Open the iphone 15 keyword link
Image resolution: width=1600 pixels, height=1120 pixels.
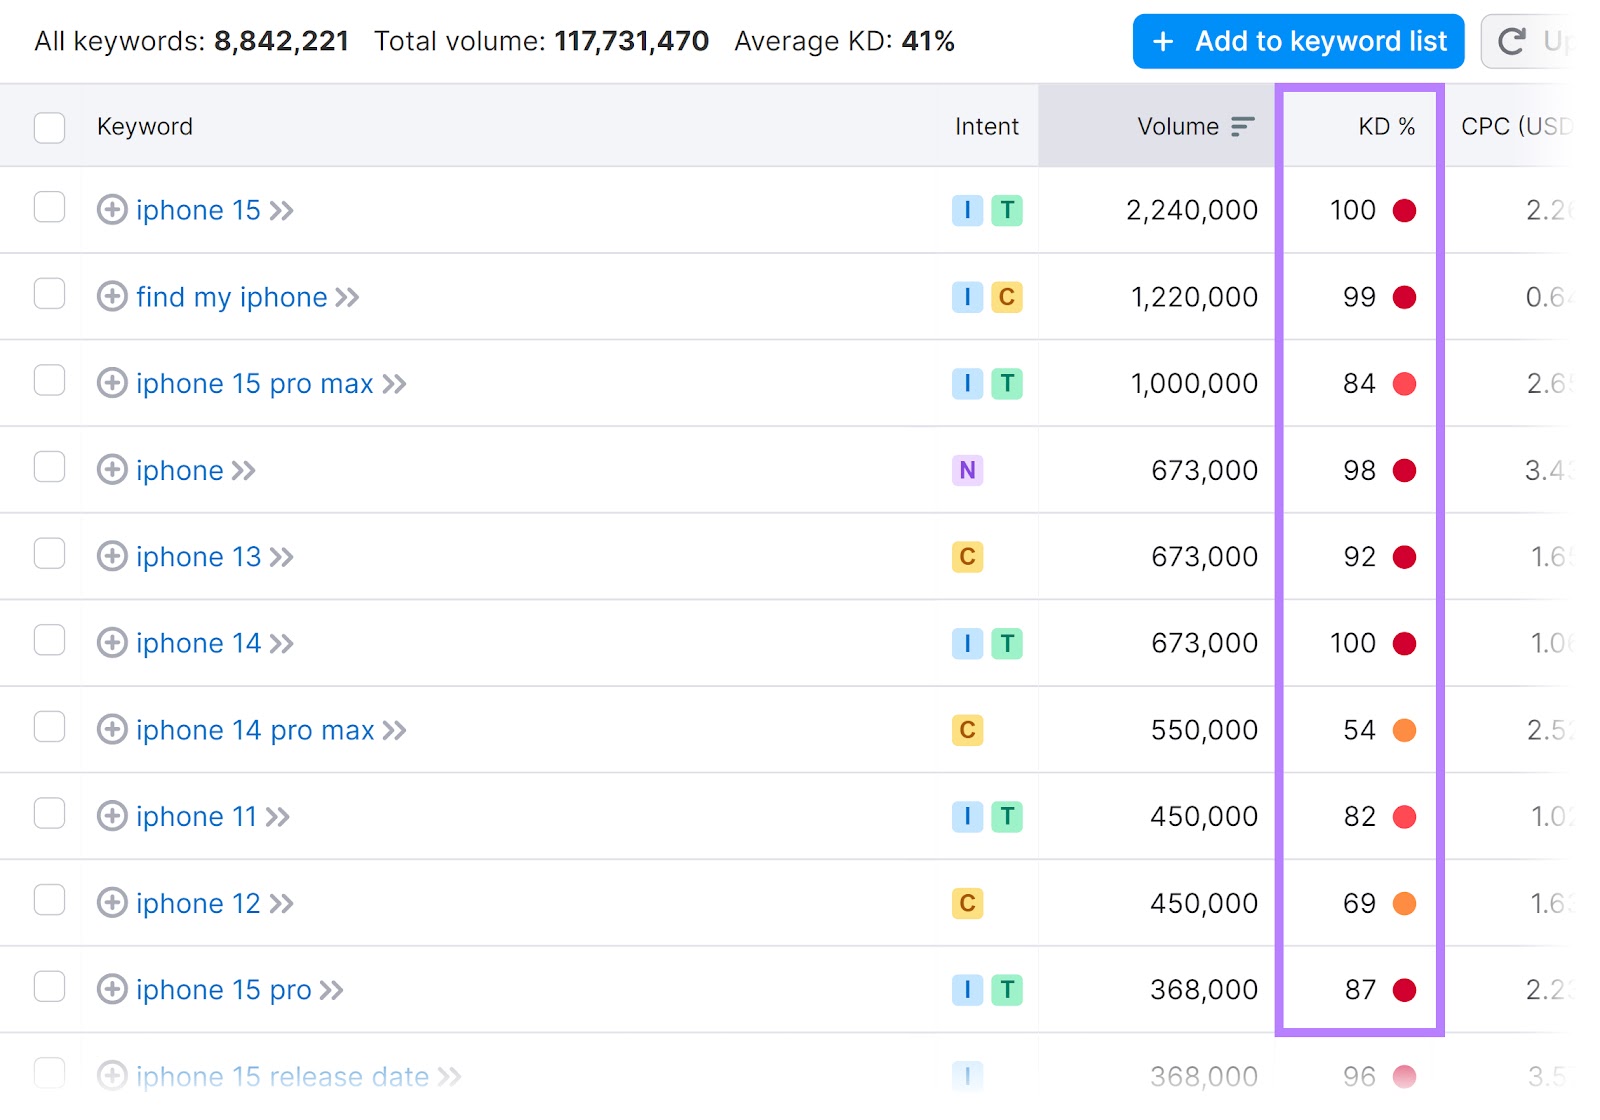[x=197, y=210]
